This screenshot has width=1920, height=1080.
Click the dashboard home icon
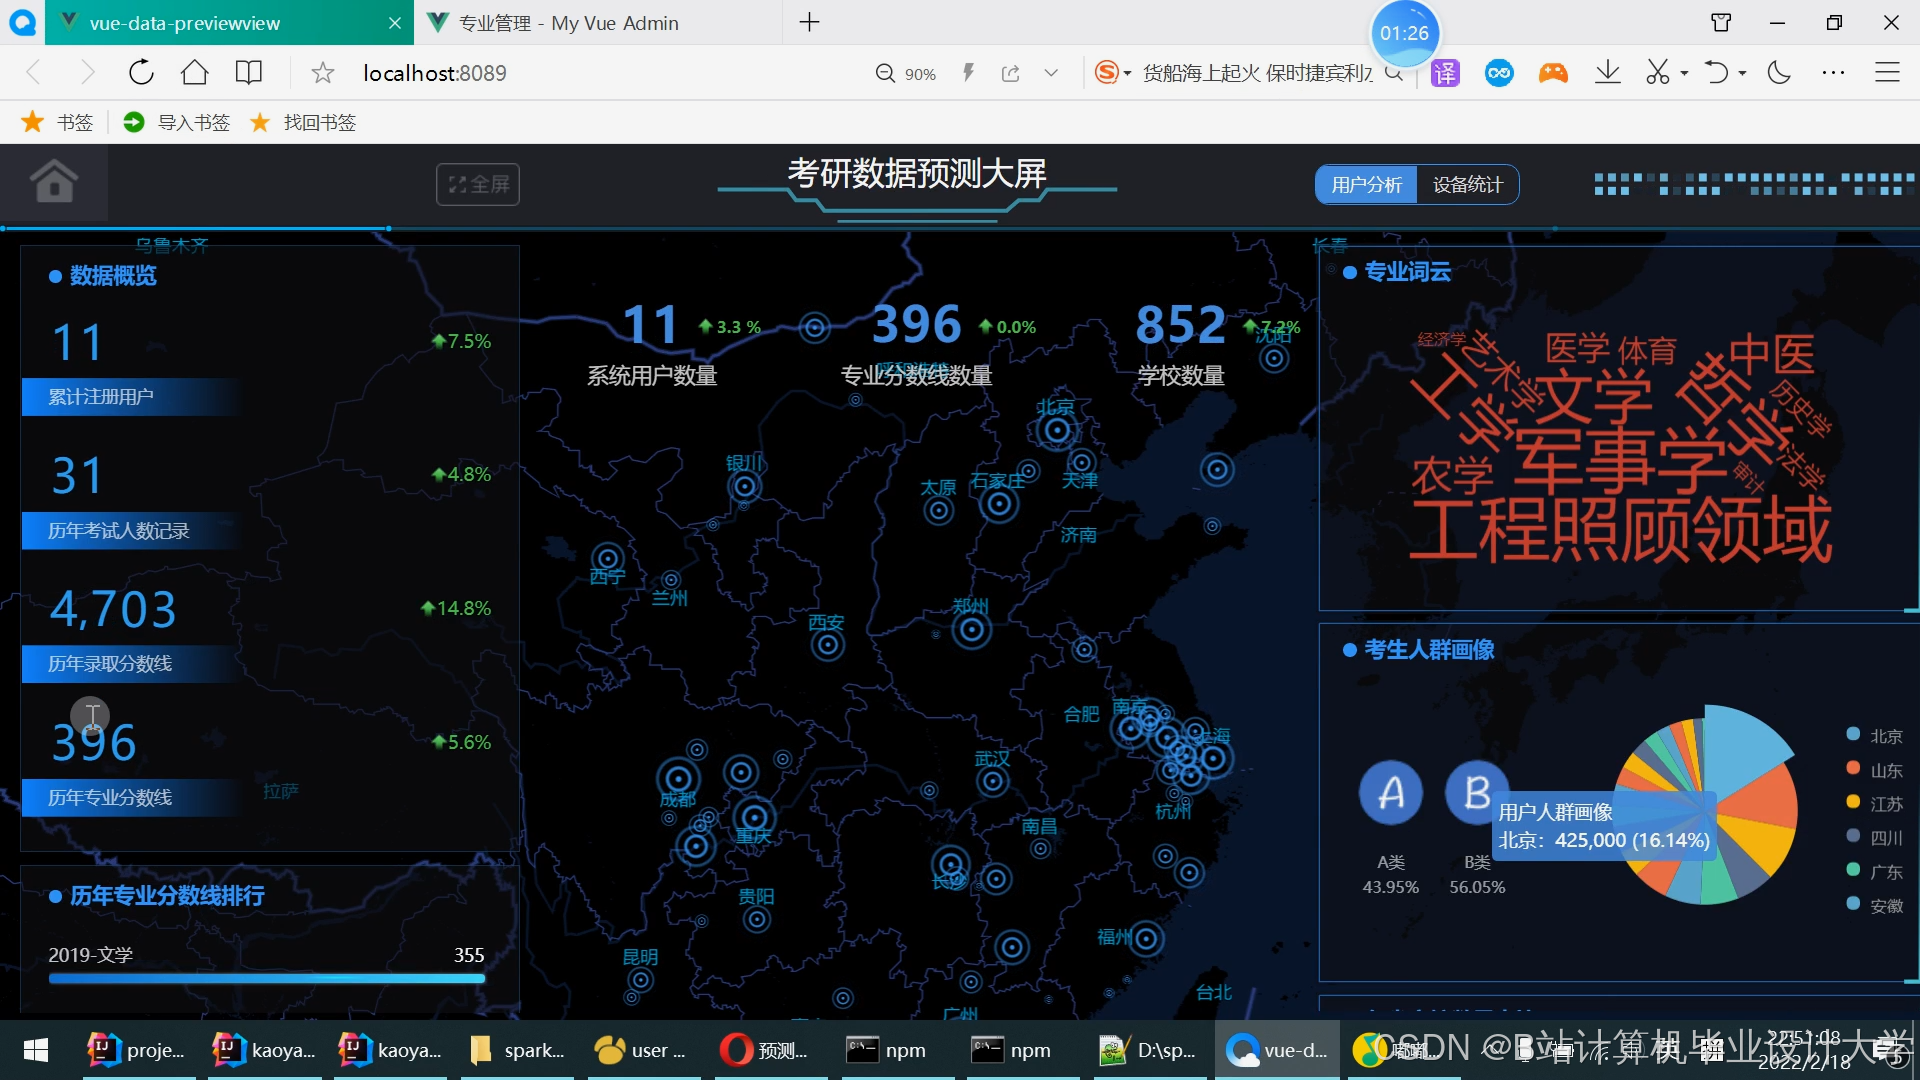pos(54,182)
